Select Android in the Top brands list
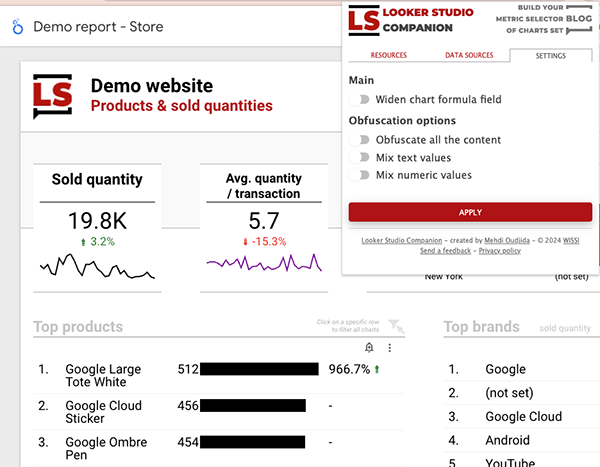The width and height of the screenshot is (600, 467). (507, 440)
